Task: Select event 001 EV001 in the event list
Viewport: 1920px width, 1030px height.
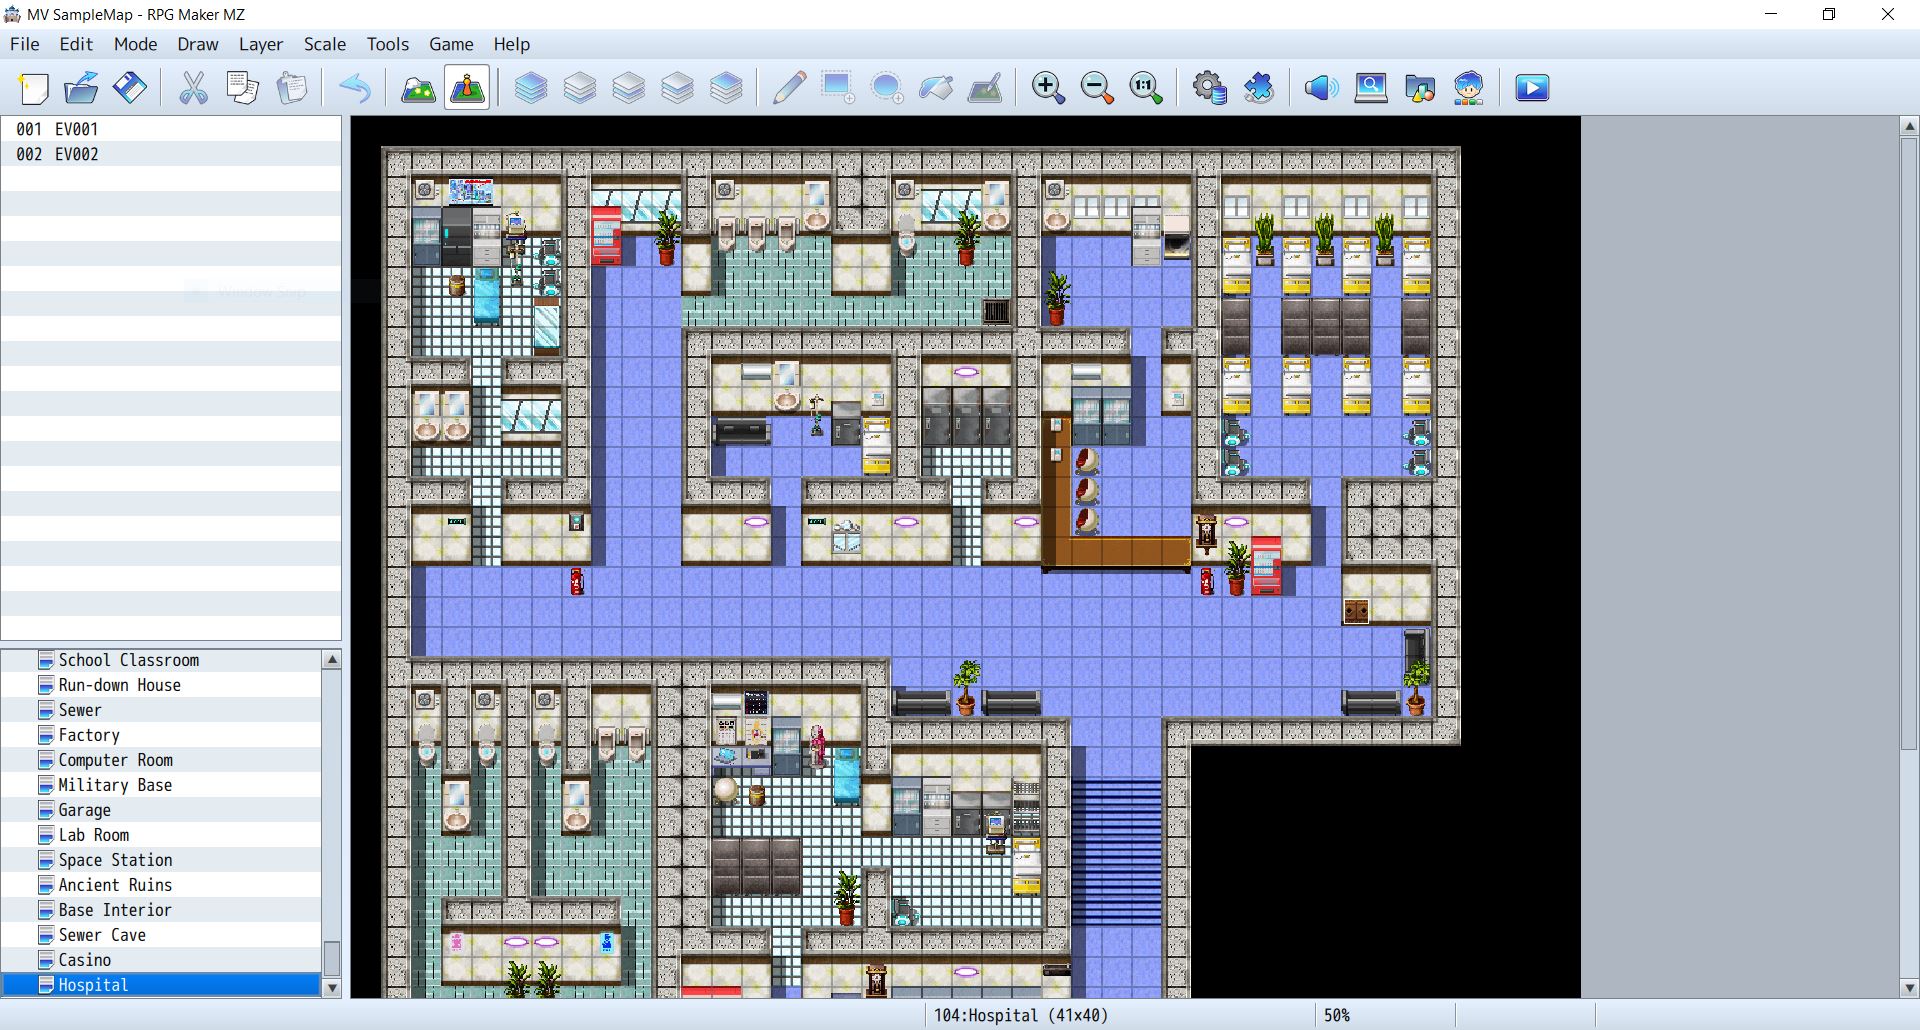Action: coord(171,129)
